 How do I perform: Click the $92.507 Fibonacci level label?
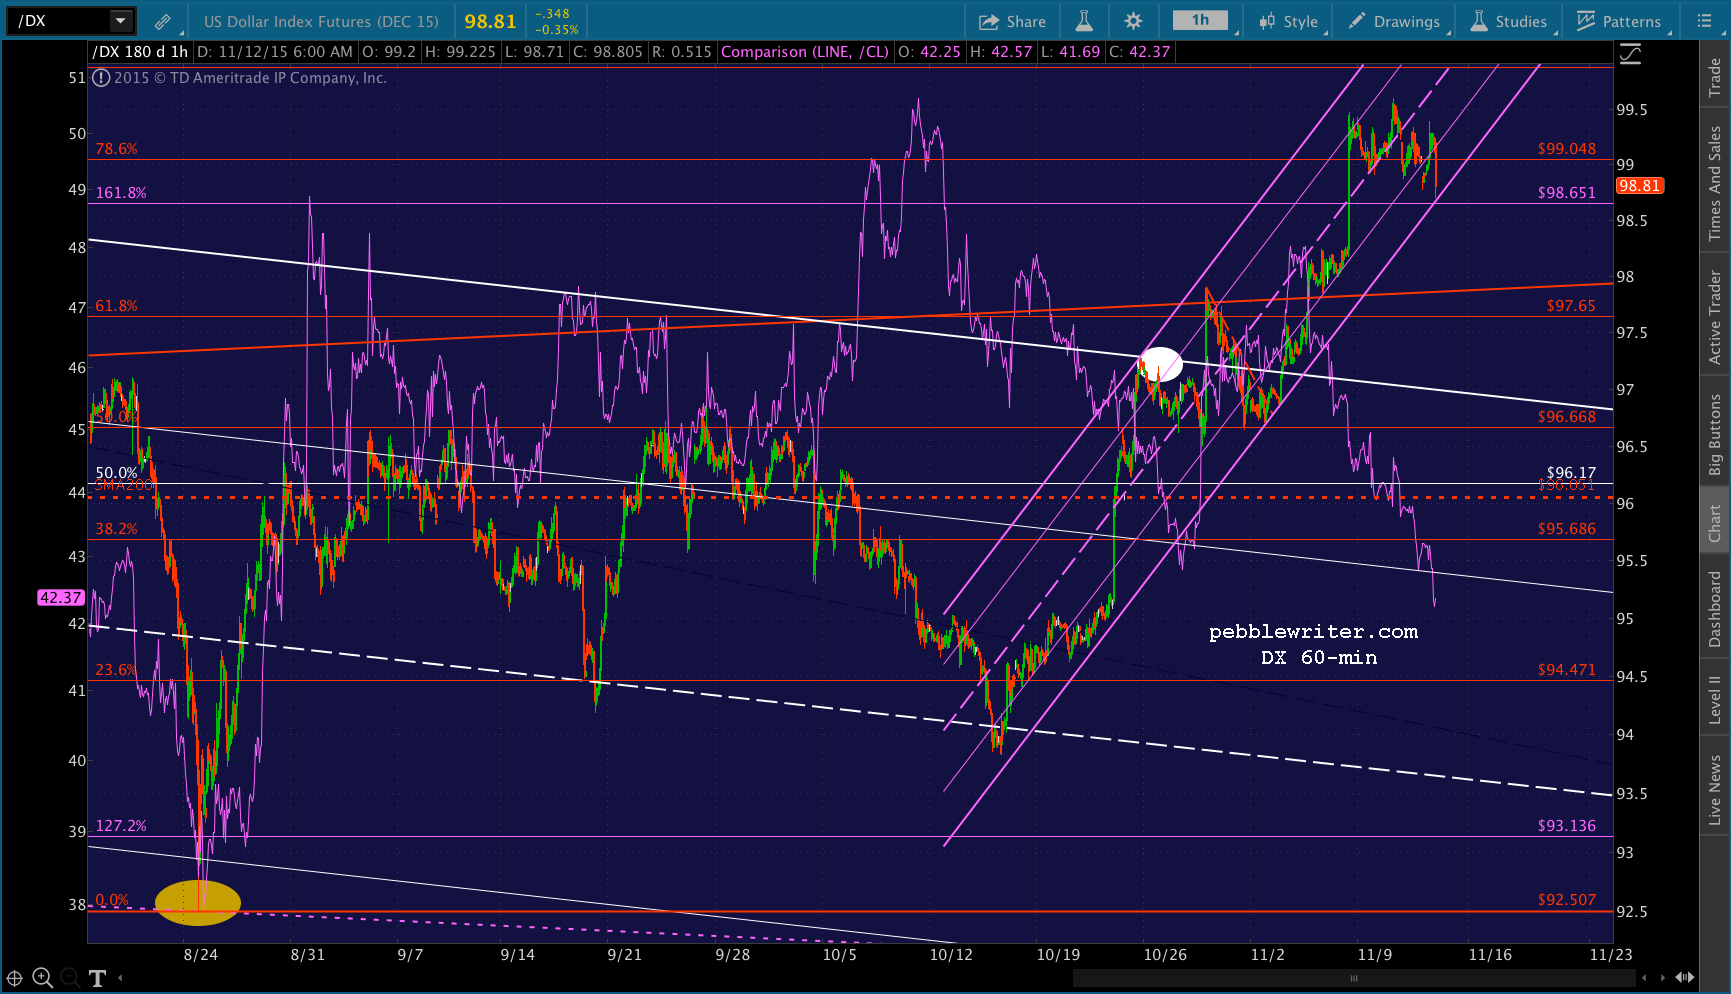tap(1567, 900)
